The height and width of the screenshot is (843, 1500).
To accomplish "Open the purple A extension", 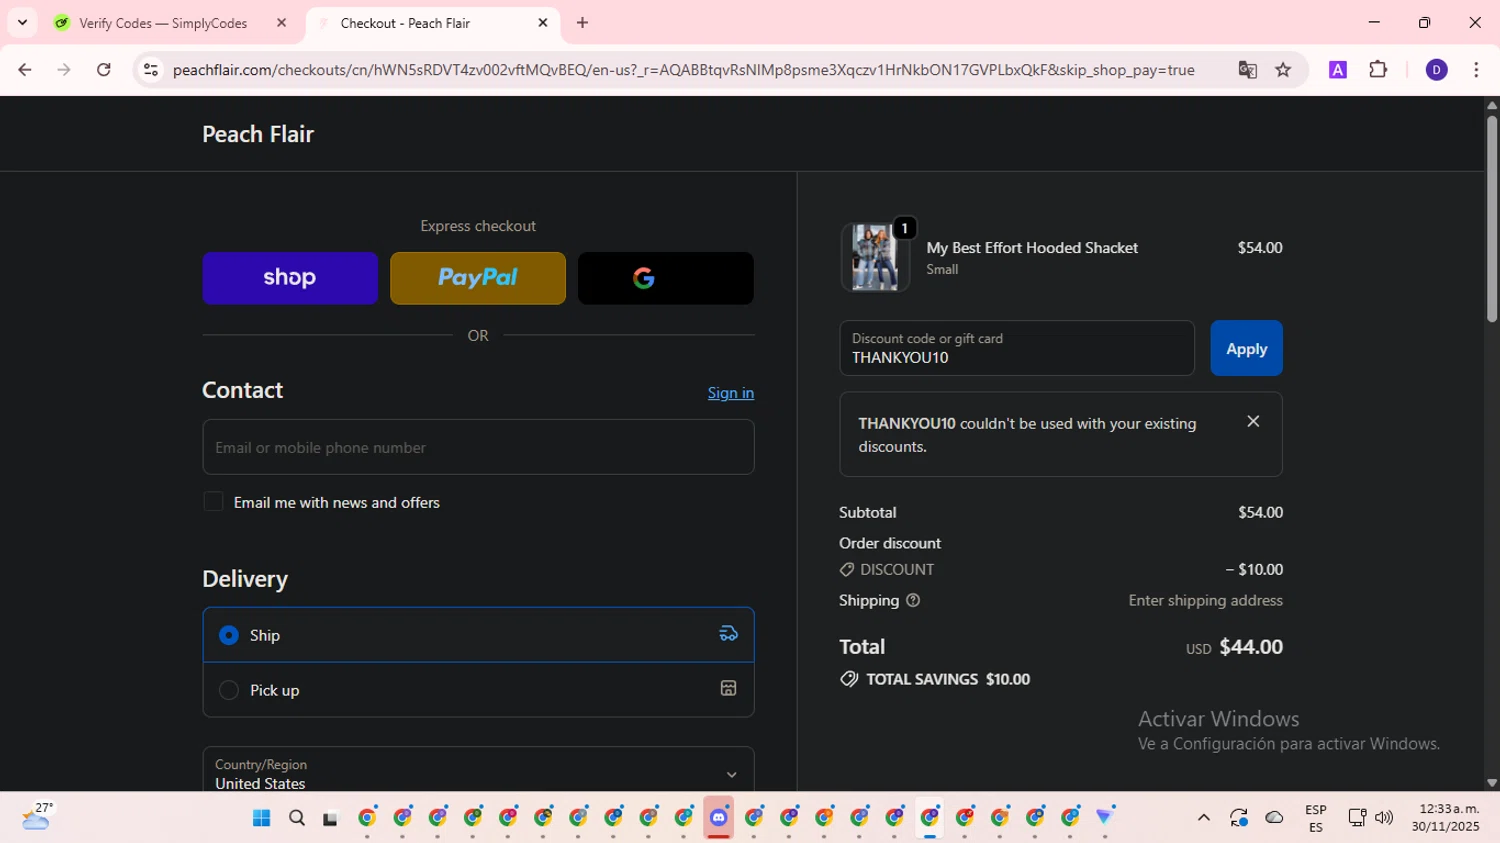I will coord(1338,70).
